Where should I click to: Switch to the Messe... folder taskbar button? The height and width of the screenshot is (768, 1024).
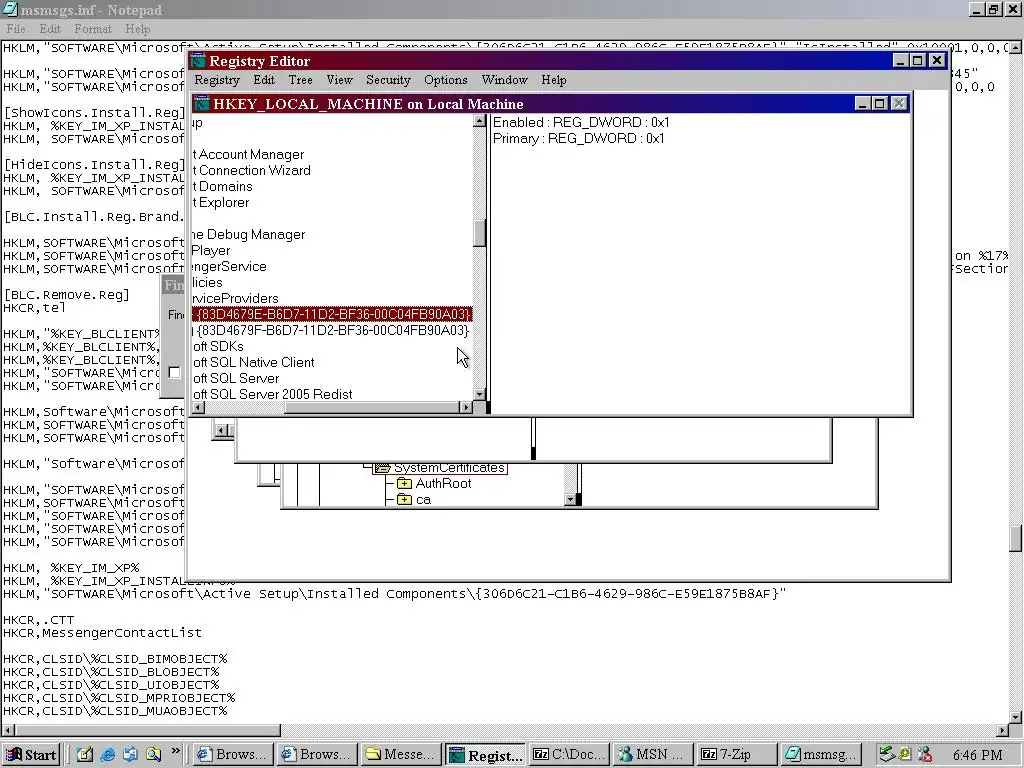pos(400,755)
